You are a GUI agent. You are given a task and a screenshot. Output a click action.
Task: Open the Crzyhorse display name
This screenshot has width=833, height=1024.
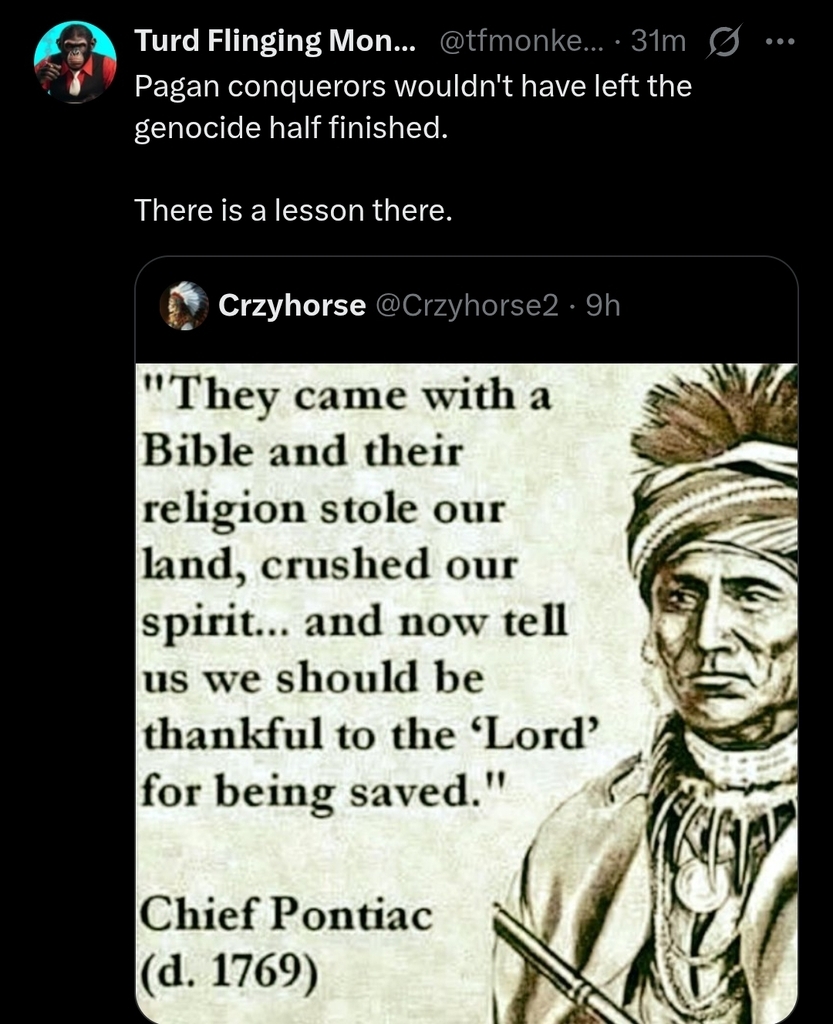point(292,305)
